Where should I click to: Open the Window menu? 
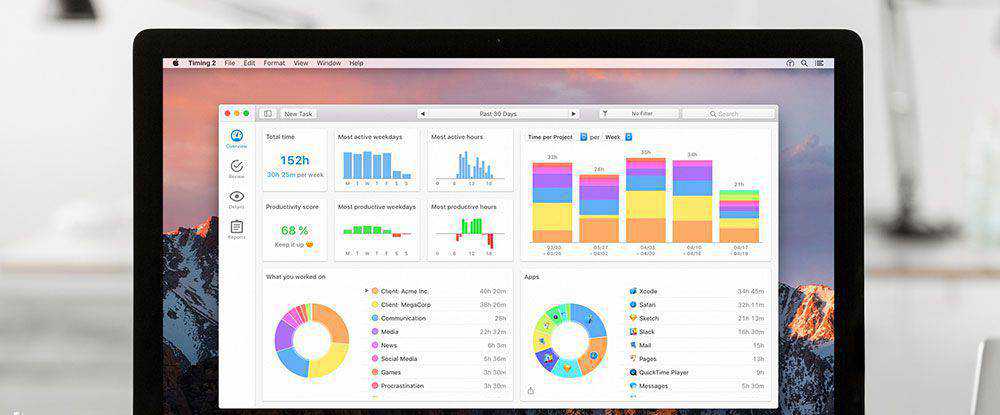pyautogui.click(x=328, y=63)
